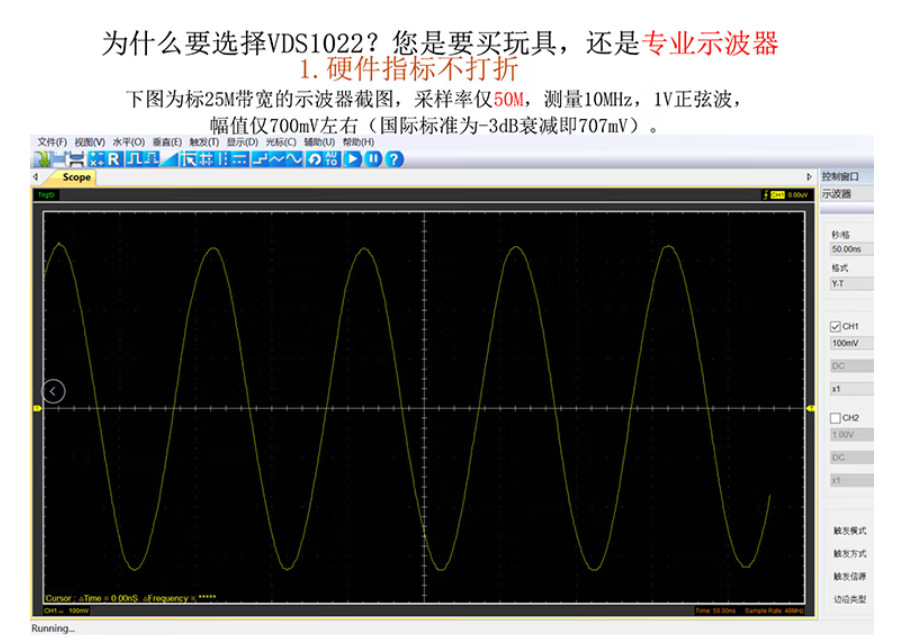Click the green download arrow toolbar icon
This screenshot has height=642, width=897.
(x=41, y=159)
